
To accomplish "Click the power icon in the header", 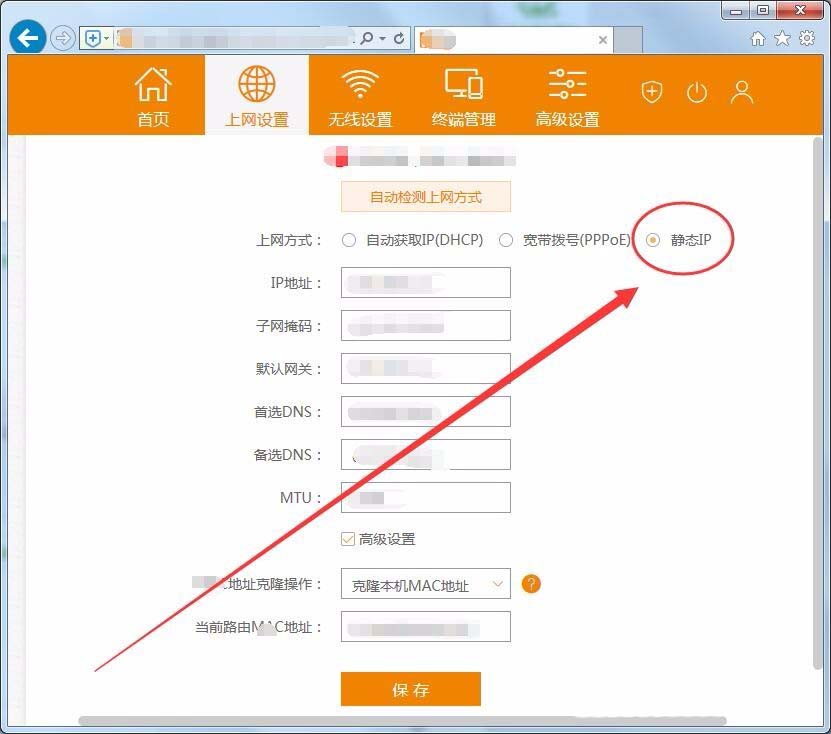I will 696,91.
